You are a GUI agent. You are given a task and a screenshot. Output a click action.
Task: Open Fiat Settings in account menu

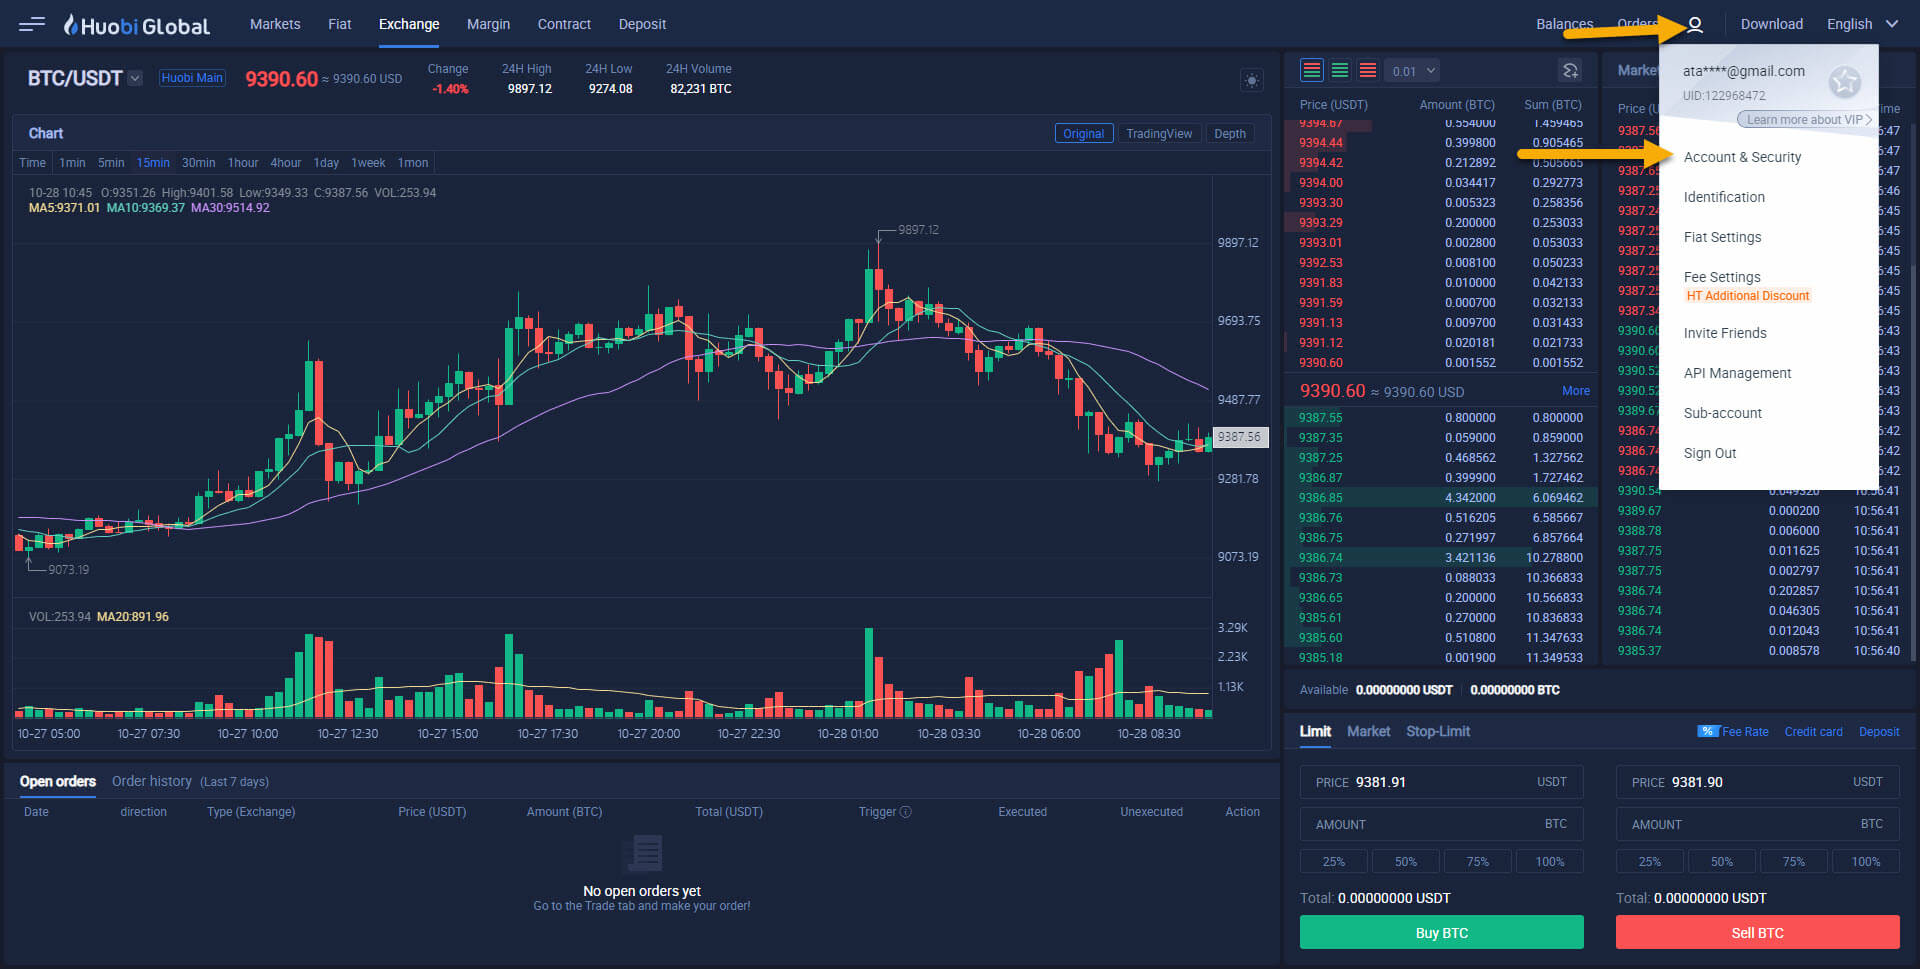(1722, 237)
